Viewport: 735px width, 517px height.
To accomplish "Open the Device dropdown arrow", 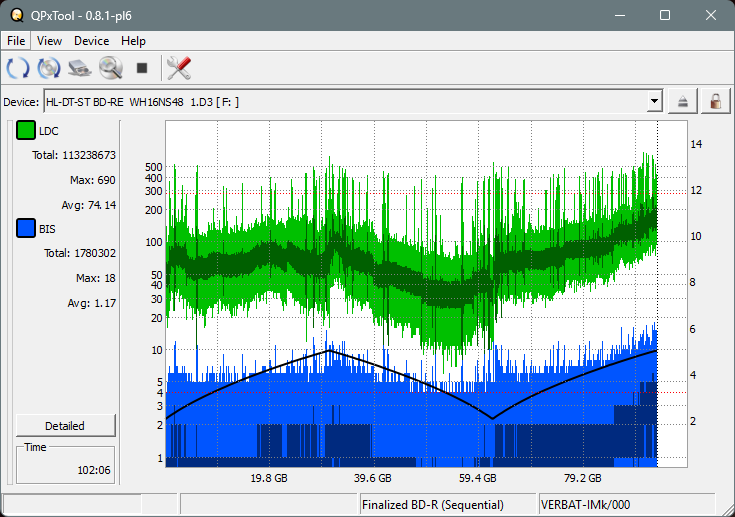I will point(654,101).
